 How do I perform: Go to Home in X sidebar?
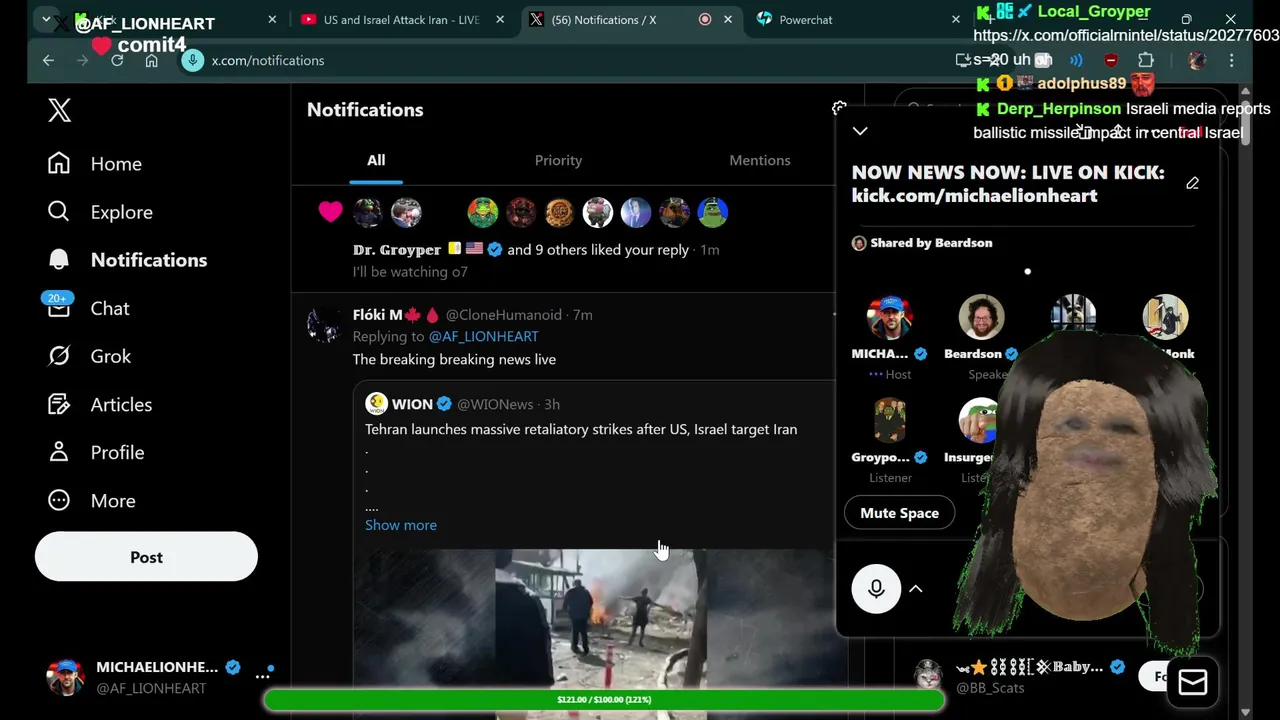(95, 164)
